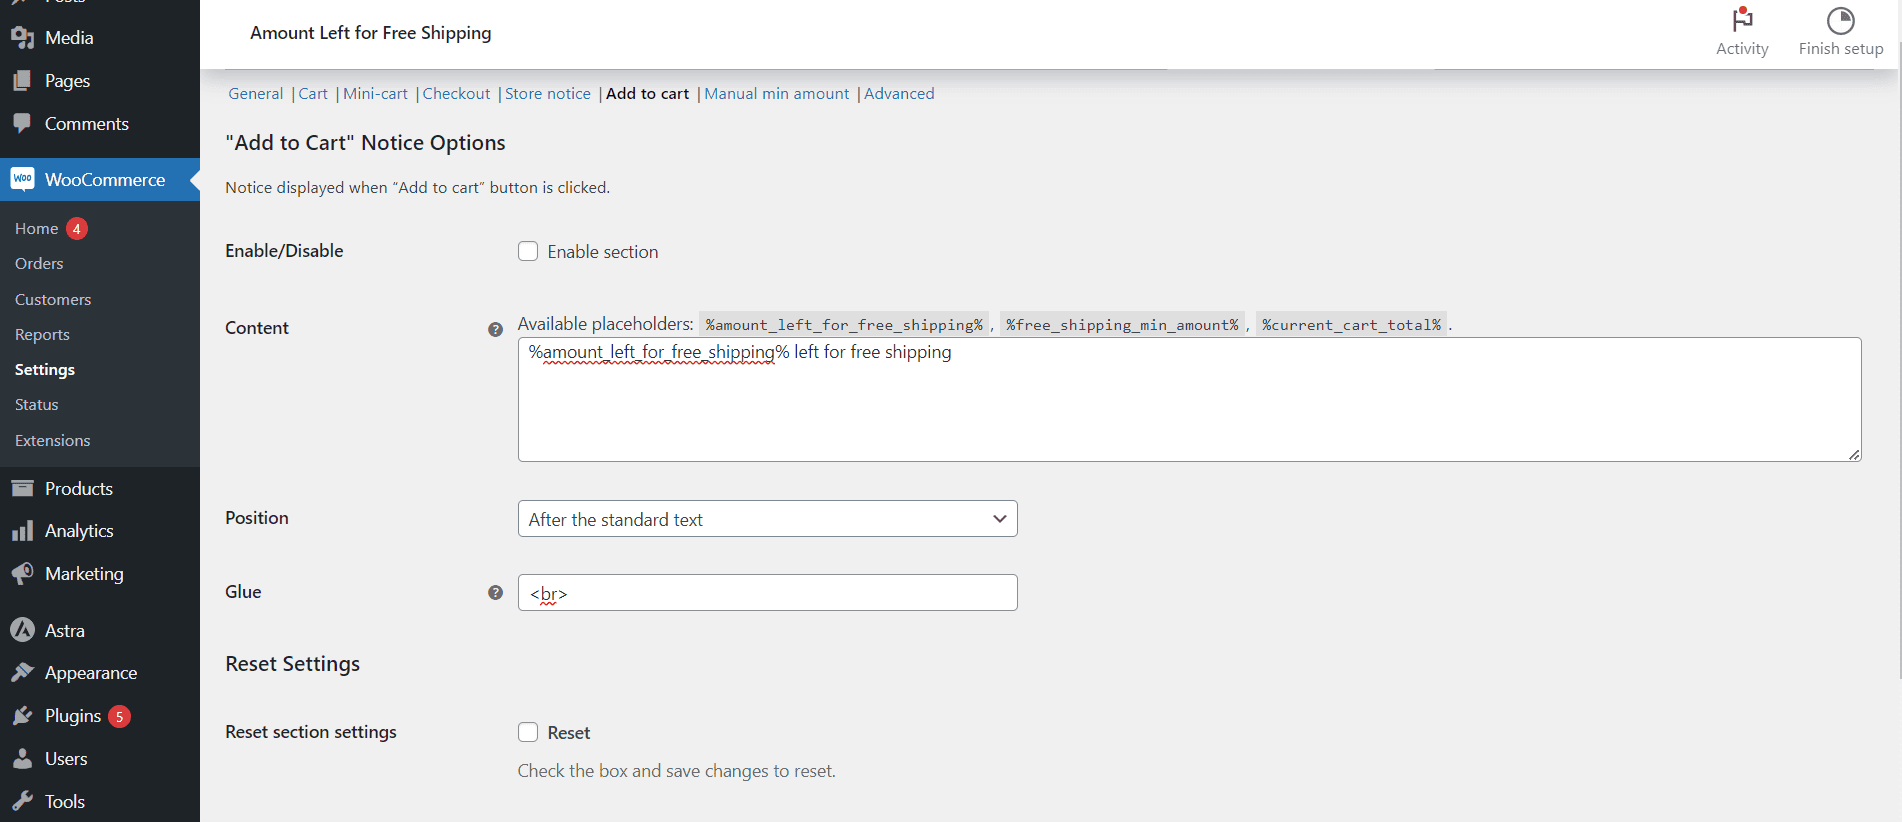Click the Tools wrench icon
This screenshot has height=822, width=1902.
pos(22,802)
